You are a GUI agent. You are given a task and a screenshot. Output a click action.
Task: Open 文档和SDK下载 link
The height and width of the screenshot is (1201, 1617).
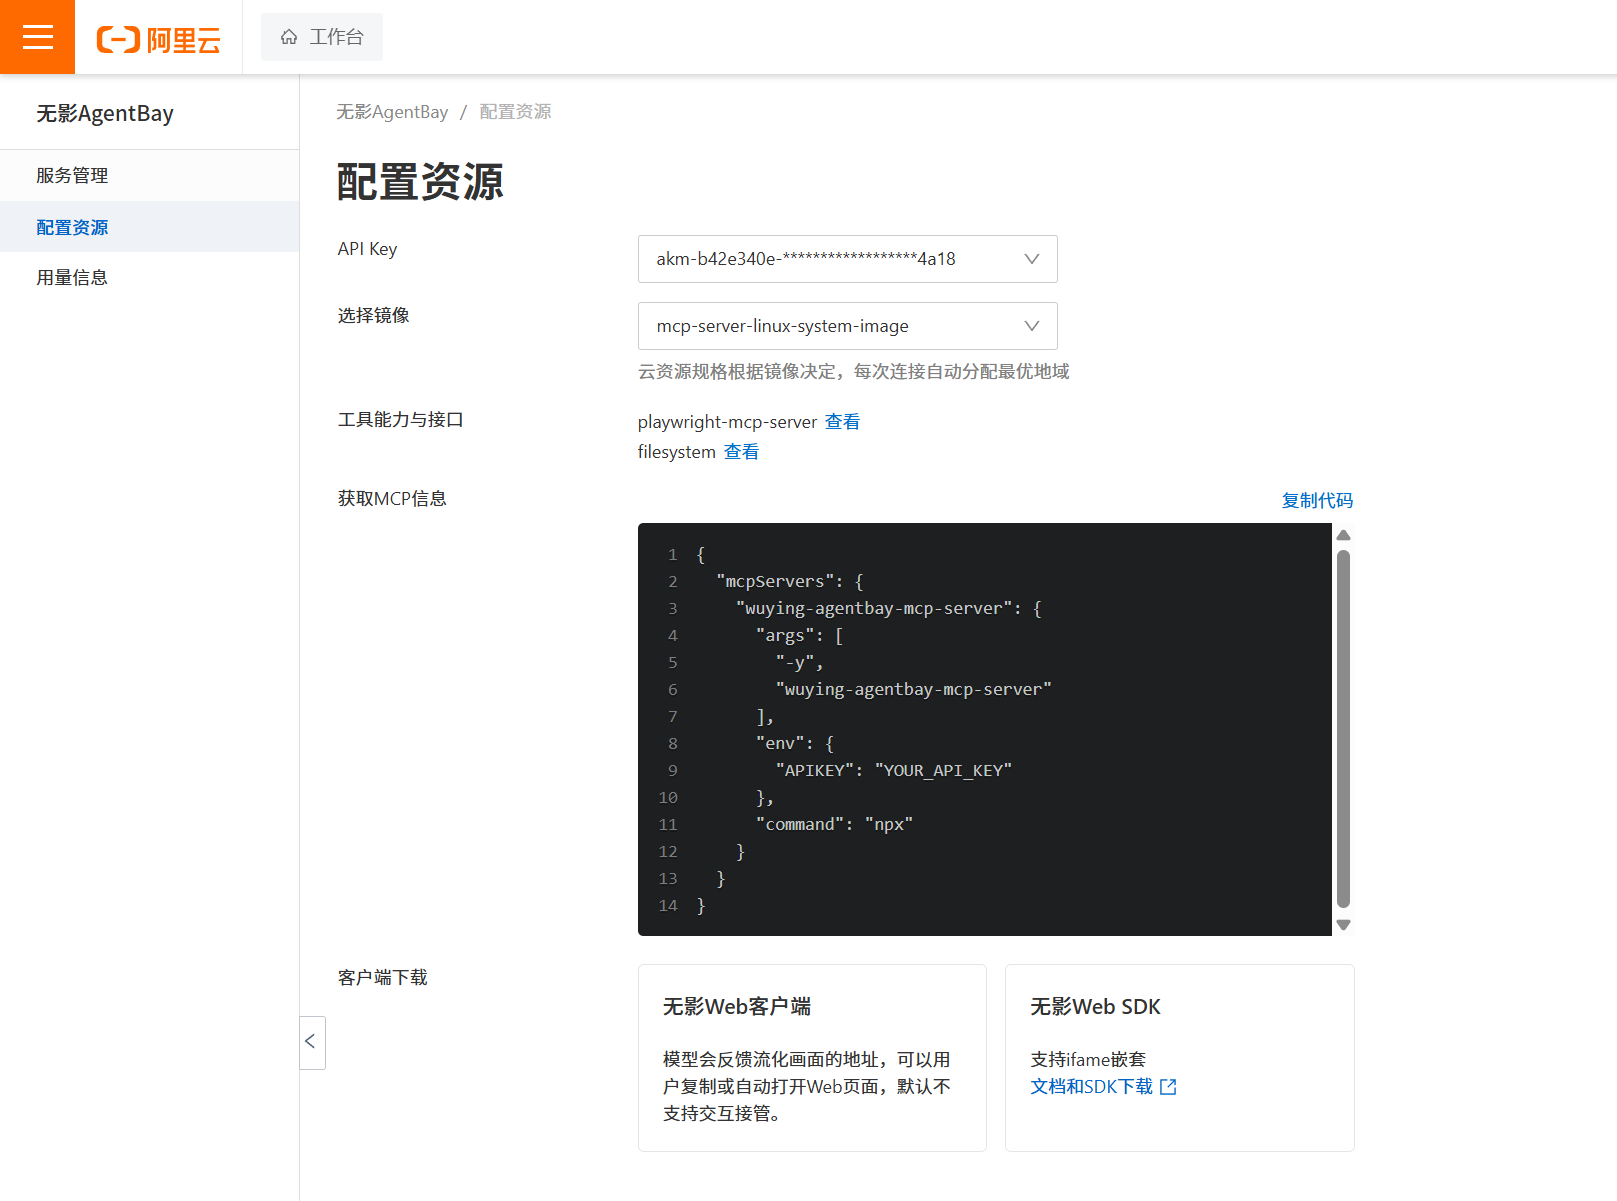click(1091, 1087)
